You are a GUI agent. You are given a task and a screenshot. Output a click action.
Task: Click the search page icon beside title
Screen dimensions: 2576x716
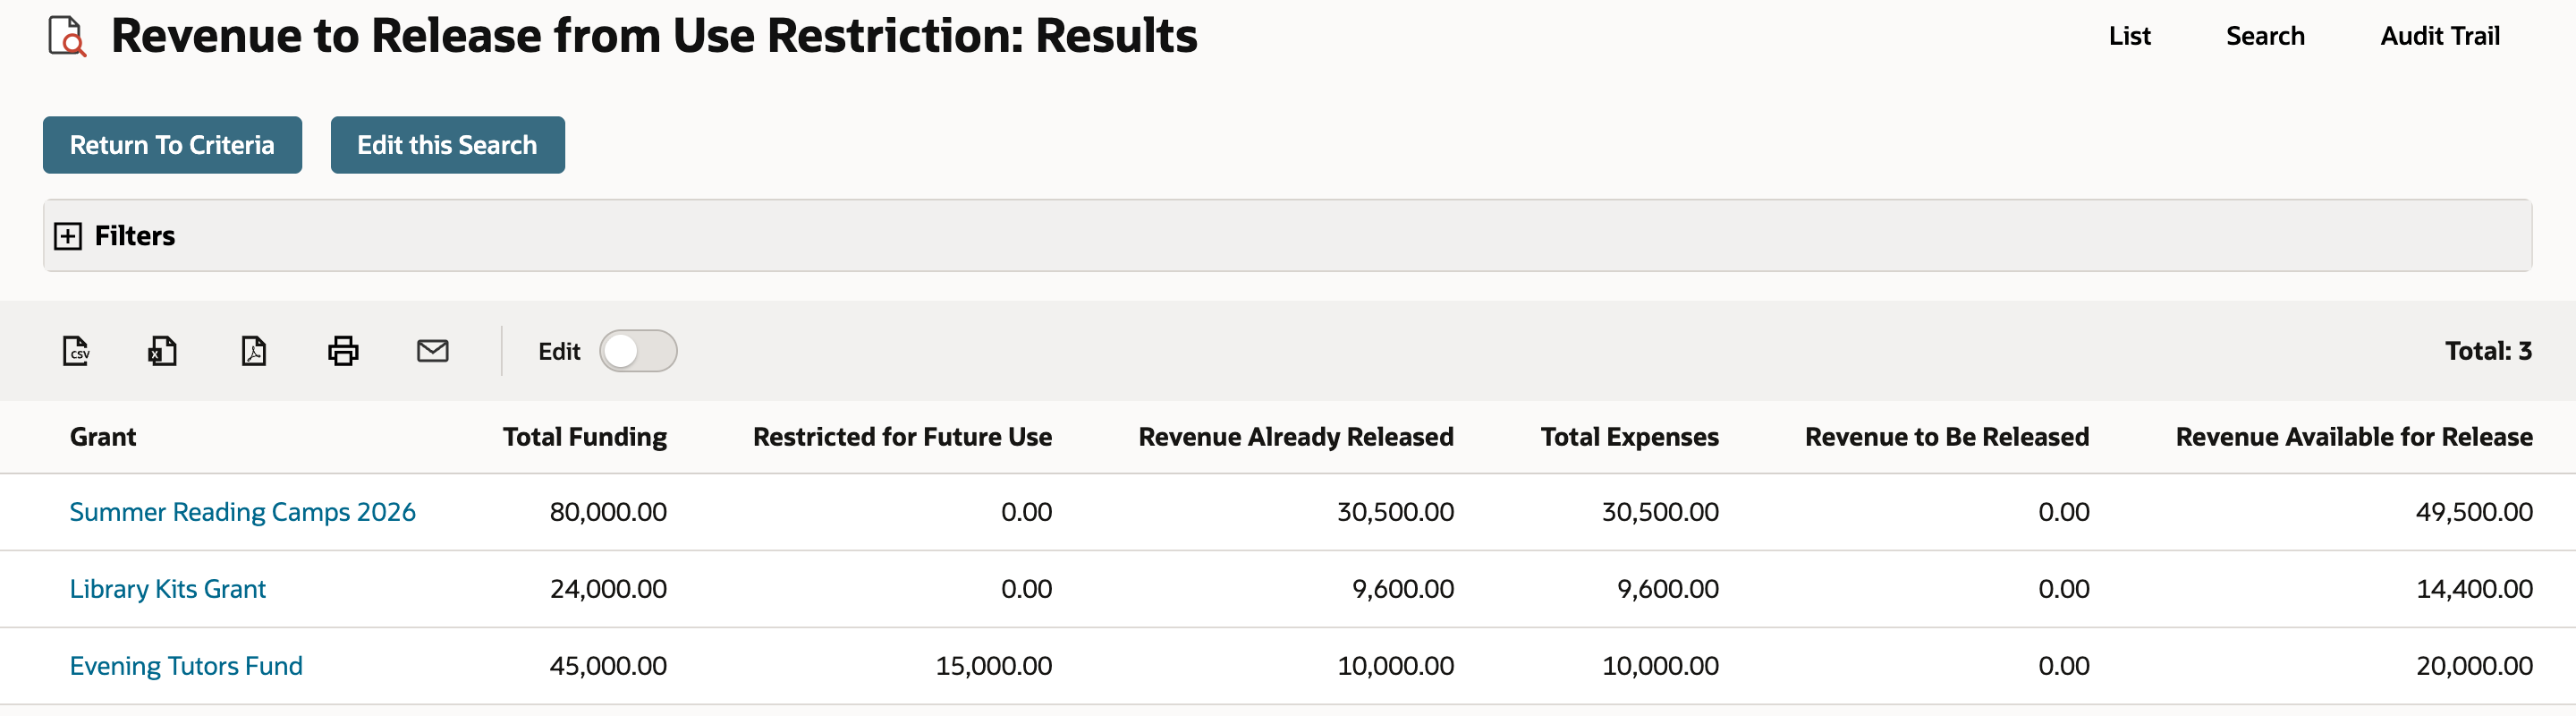(67, 36)
